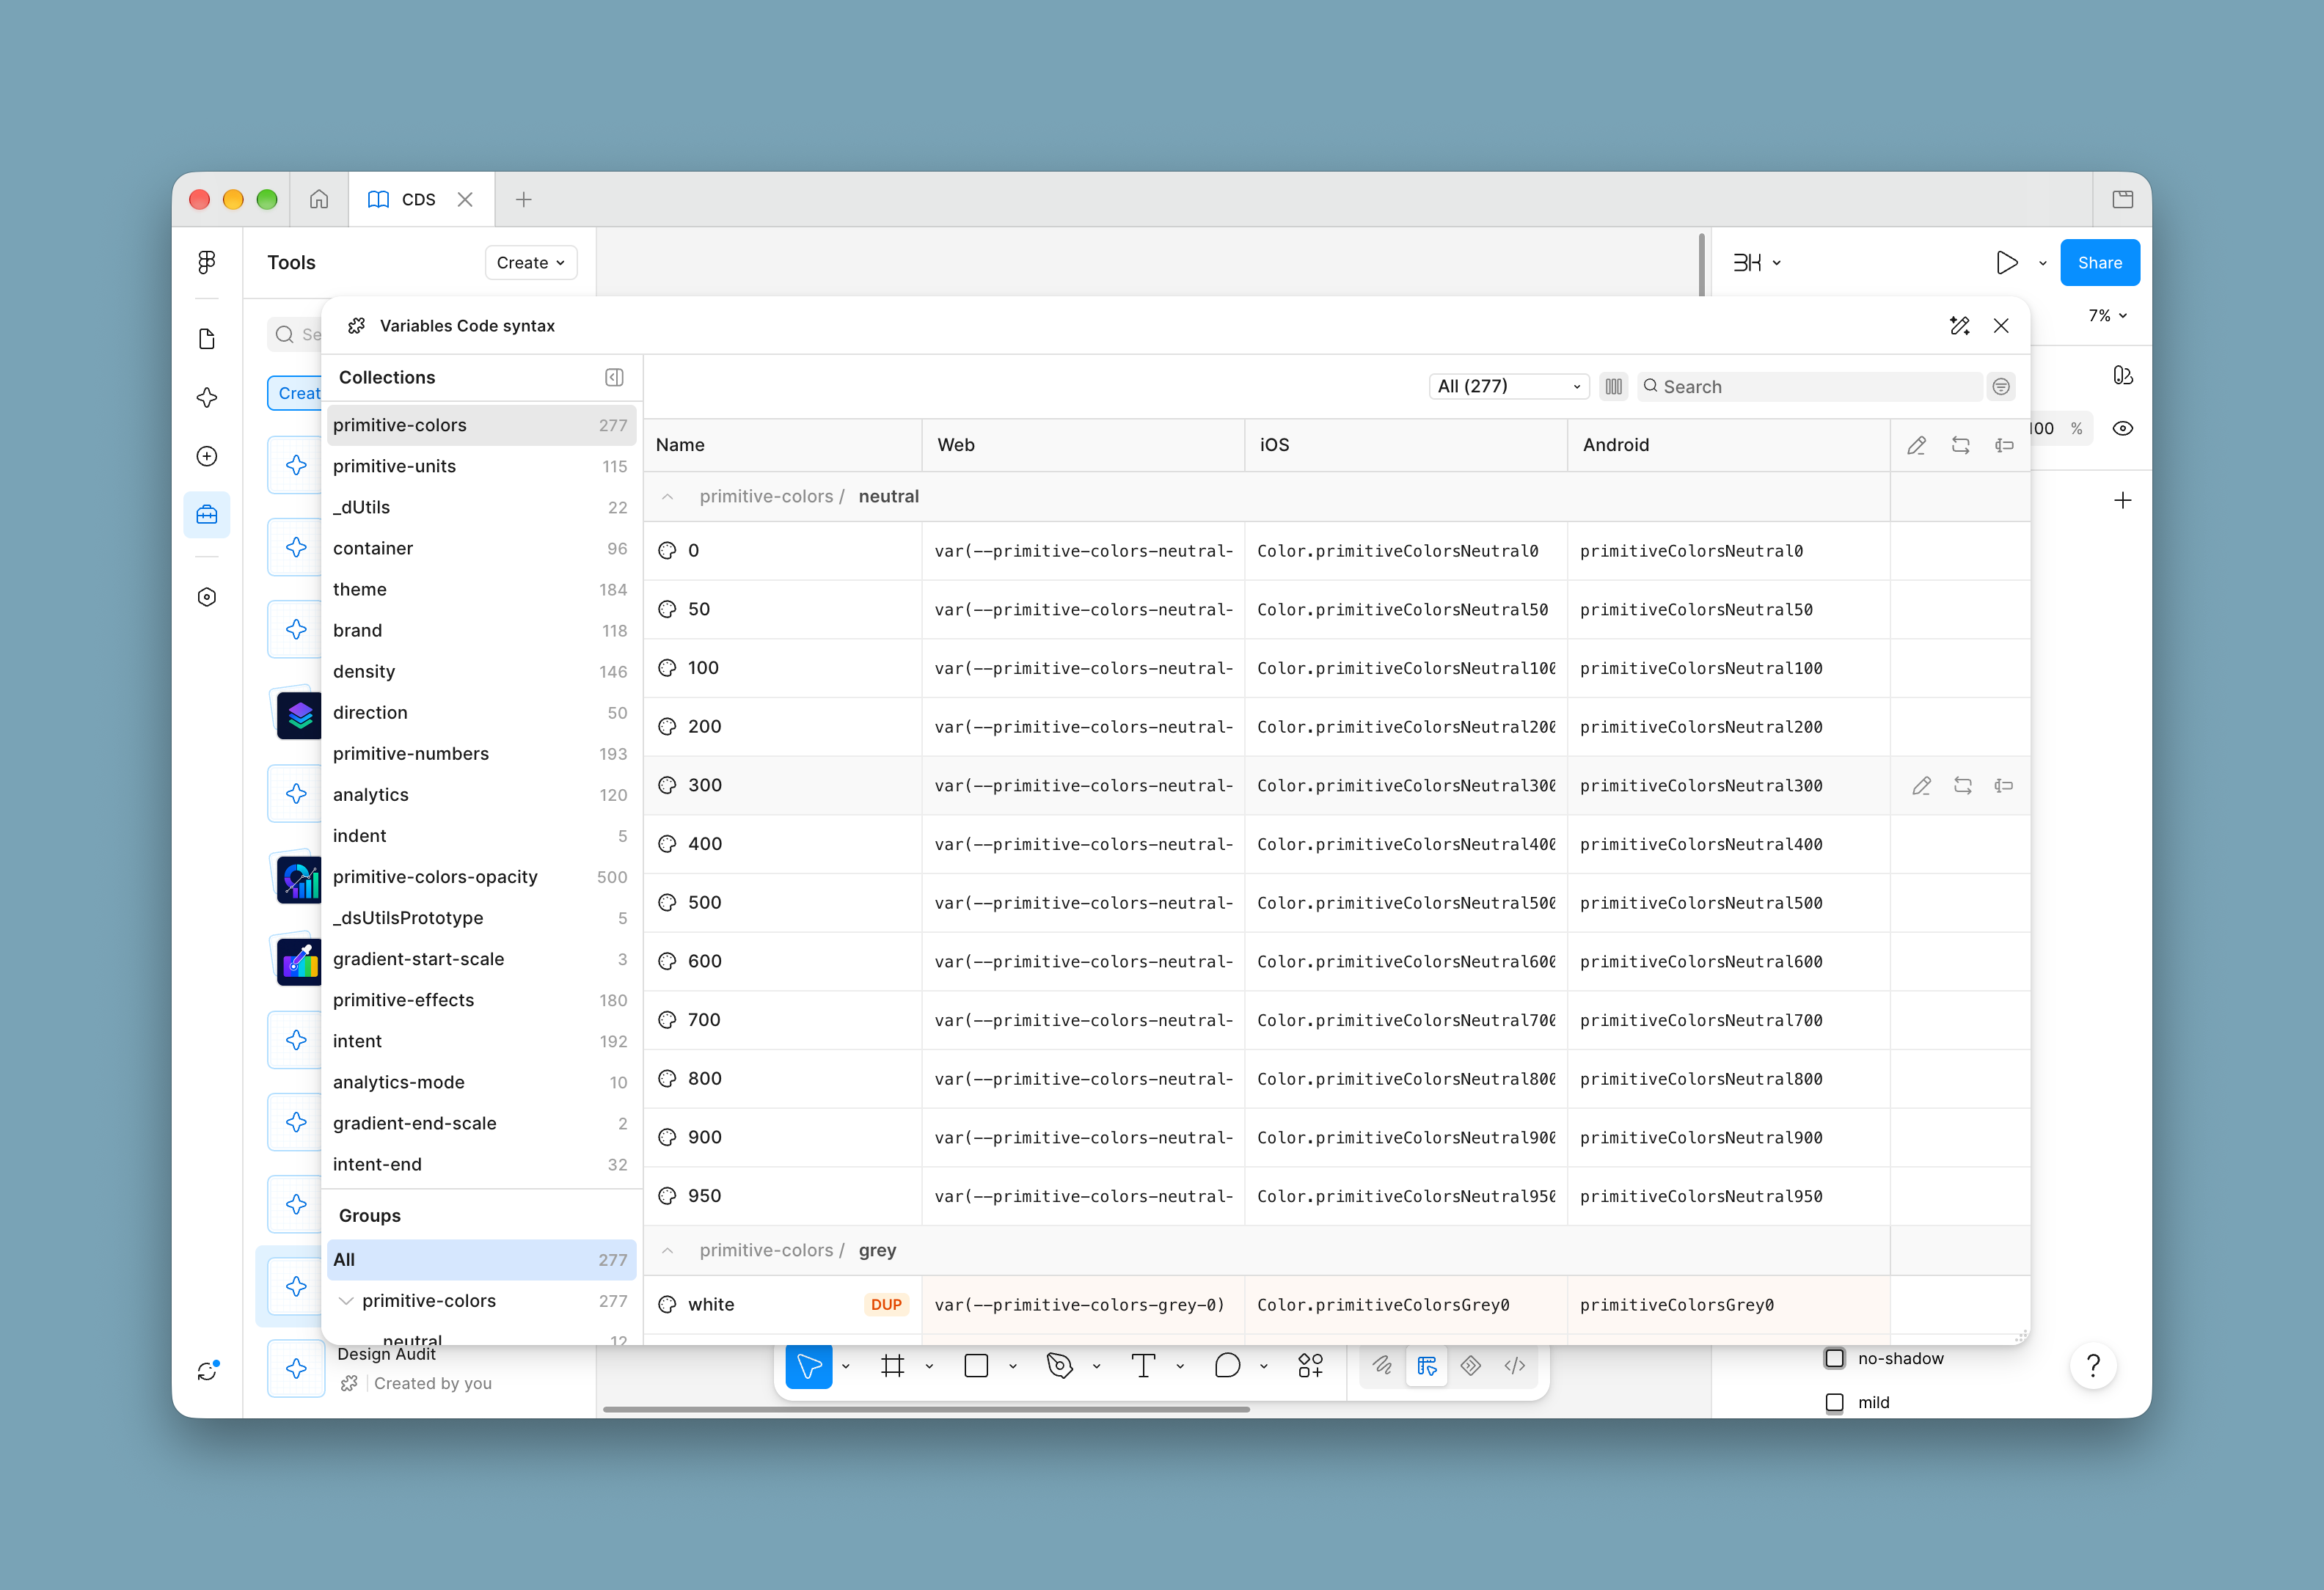The width and height of the screenshot is (2324, 1590).
Task: Click the color icon of variable white
Action: pos(667,1304)
